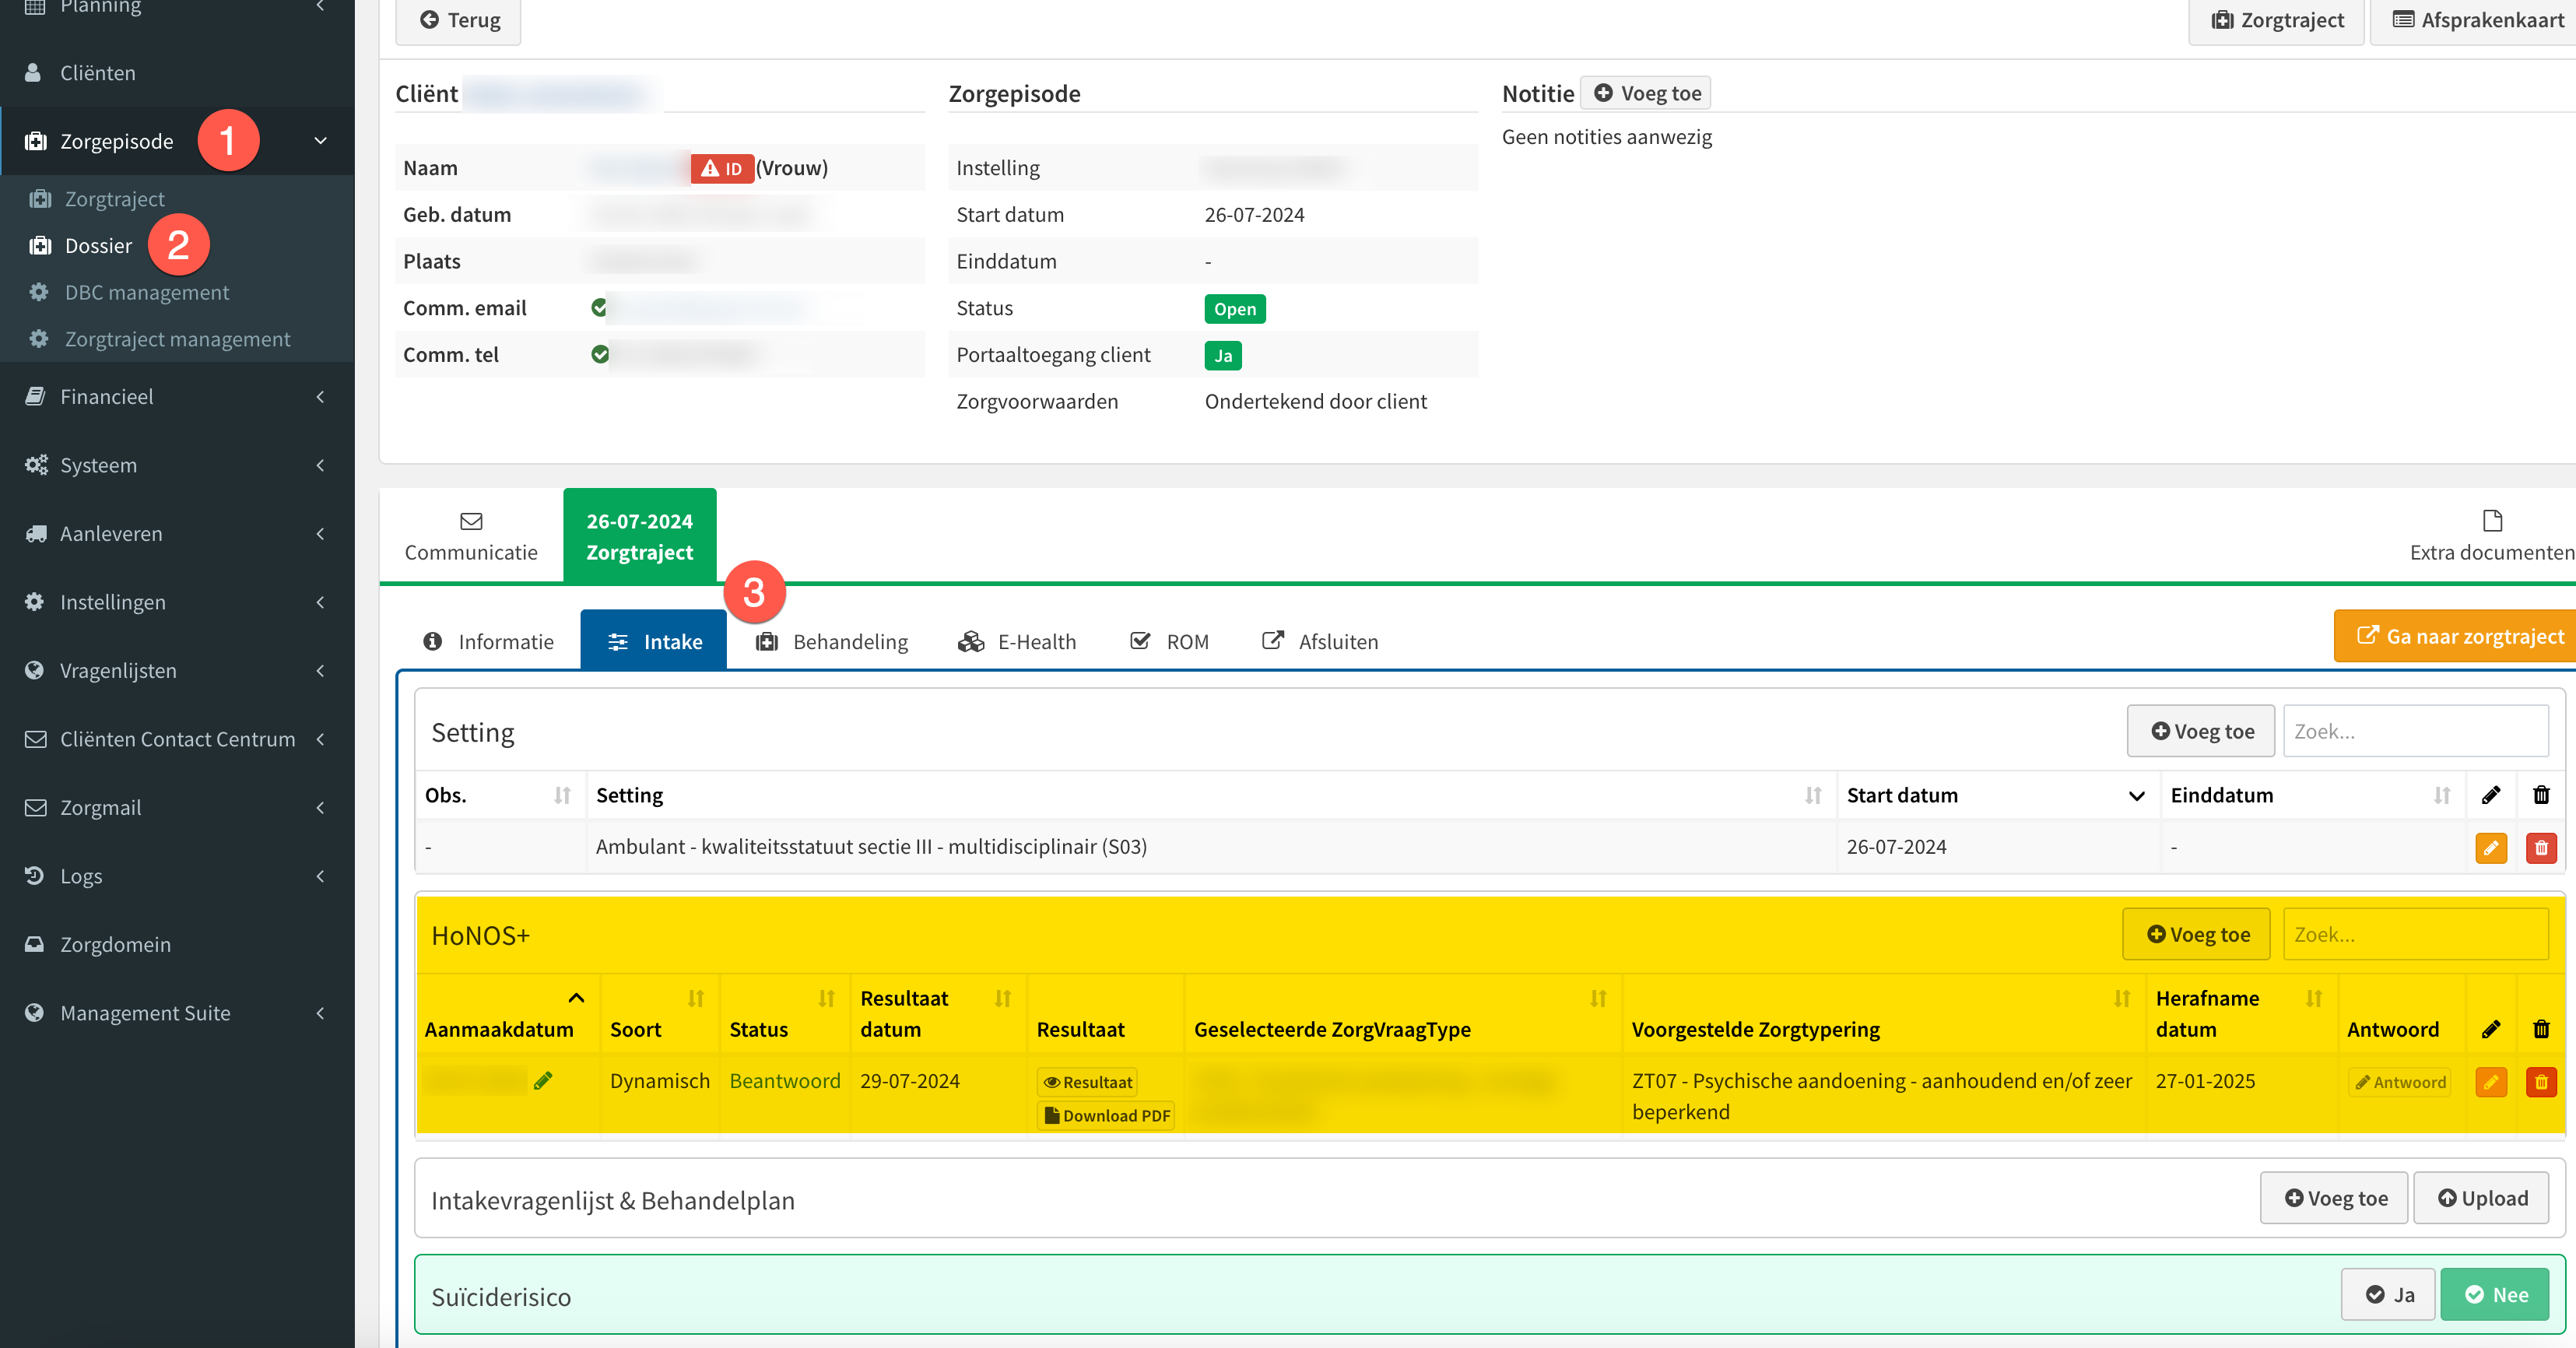Switch to the ROM tab
Image resolution: width=2576 pixels, height=1348 pixels.
click(x=1169, y=641)
